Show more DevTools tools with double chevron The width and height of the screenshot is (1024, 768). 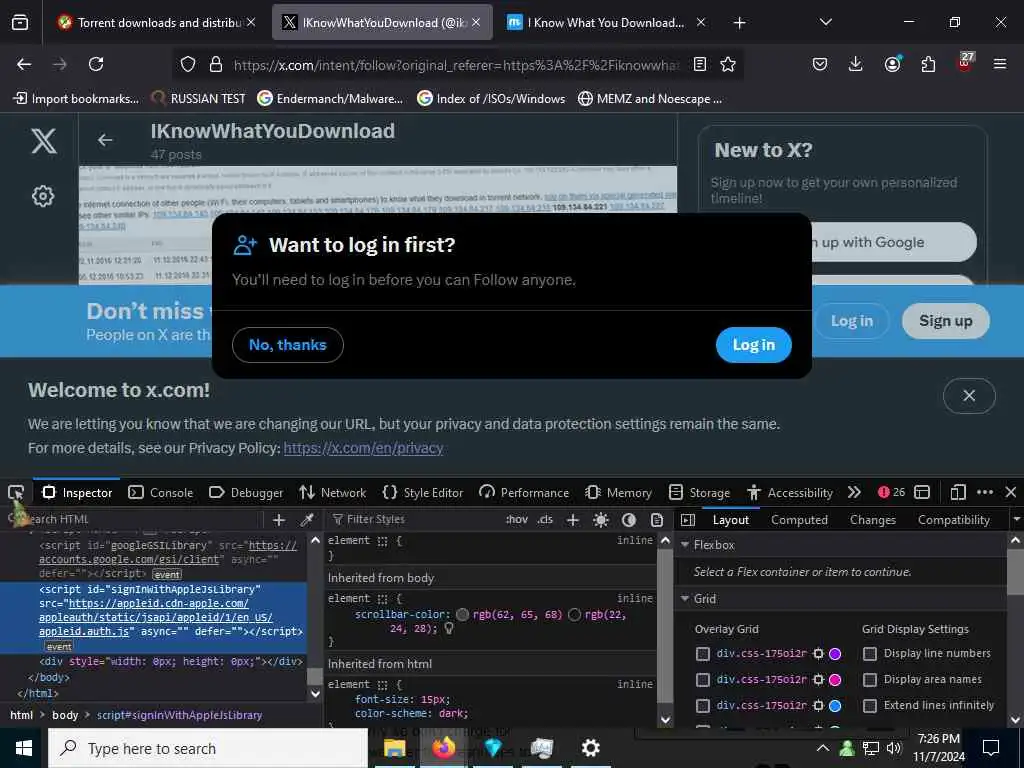pos(854,492)
